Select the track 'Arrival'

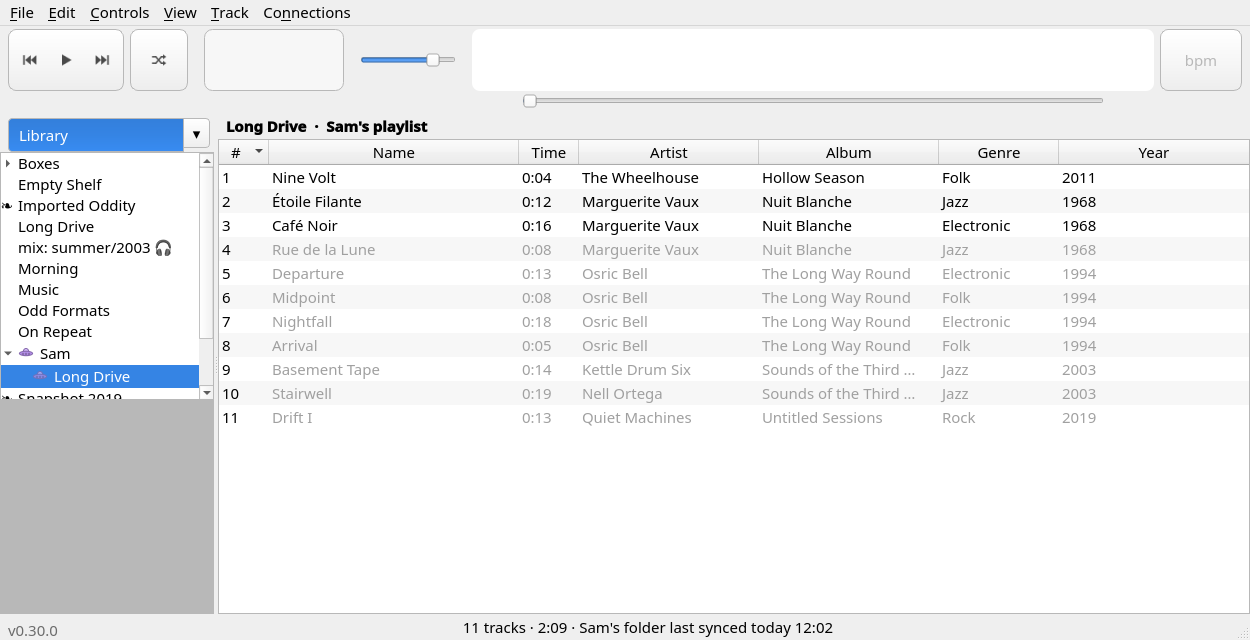pyautogui.click(x=733, y=346)
